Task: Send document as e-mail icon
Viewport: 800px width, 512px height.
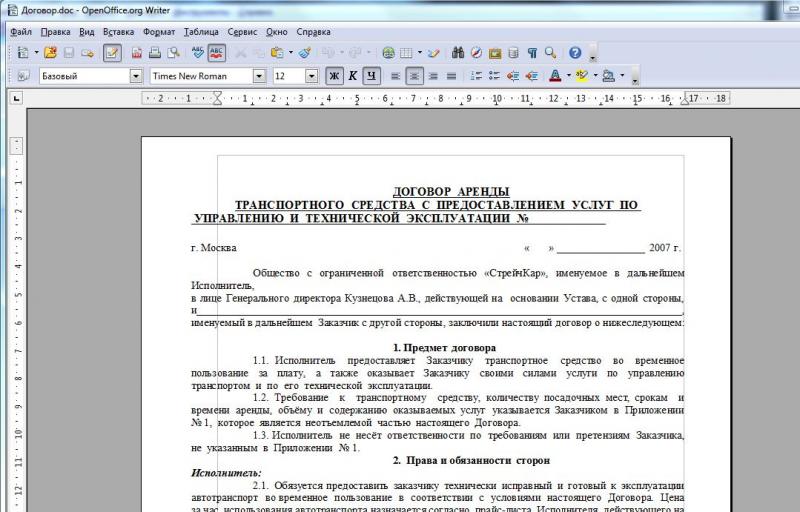Action: pos(87,53)
